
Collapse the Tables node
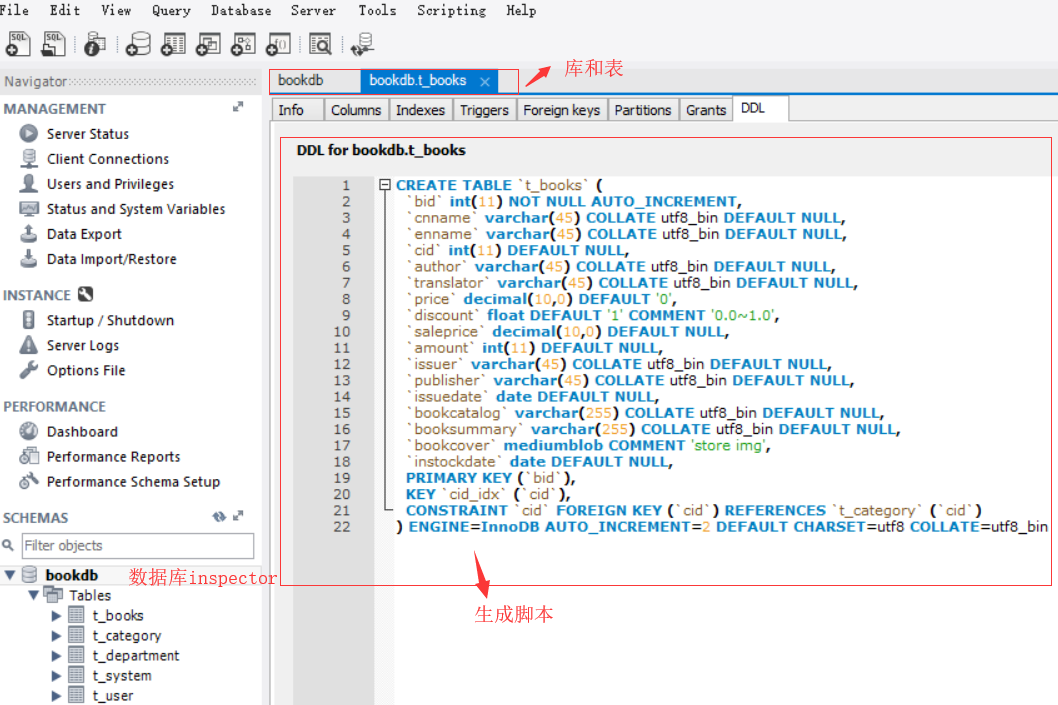pos(33,595)
